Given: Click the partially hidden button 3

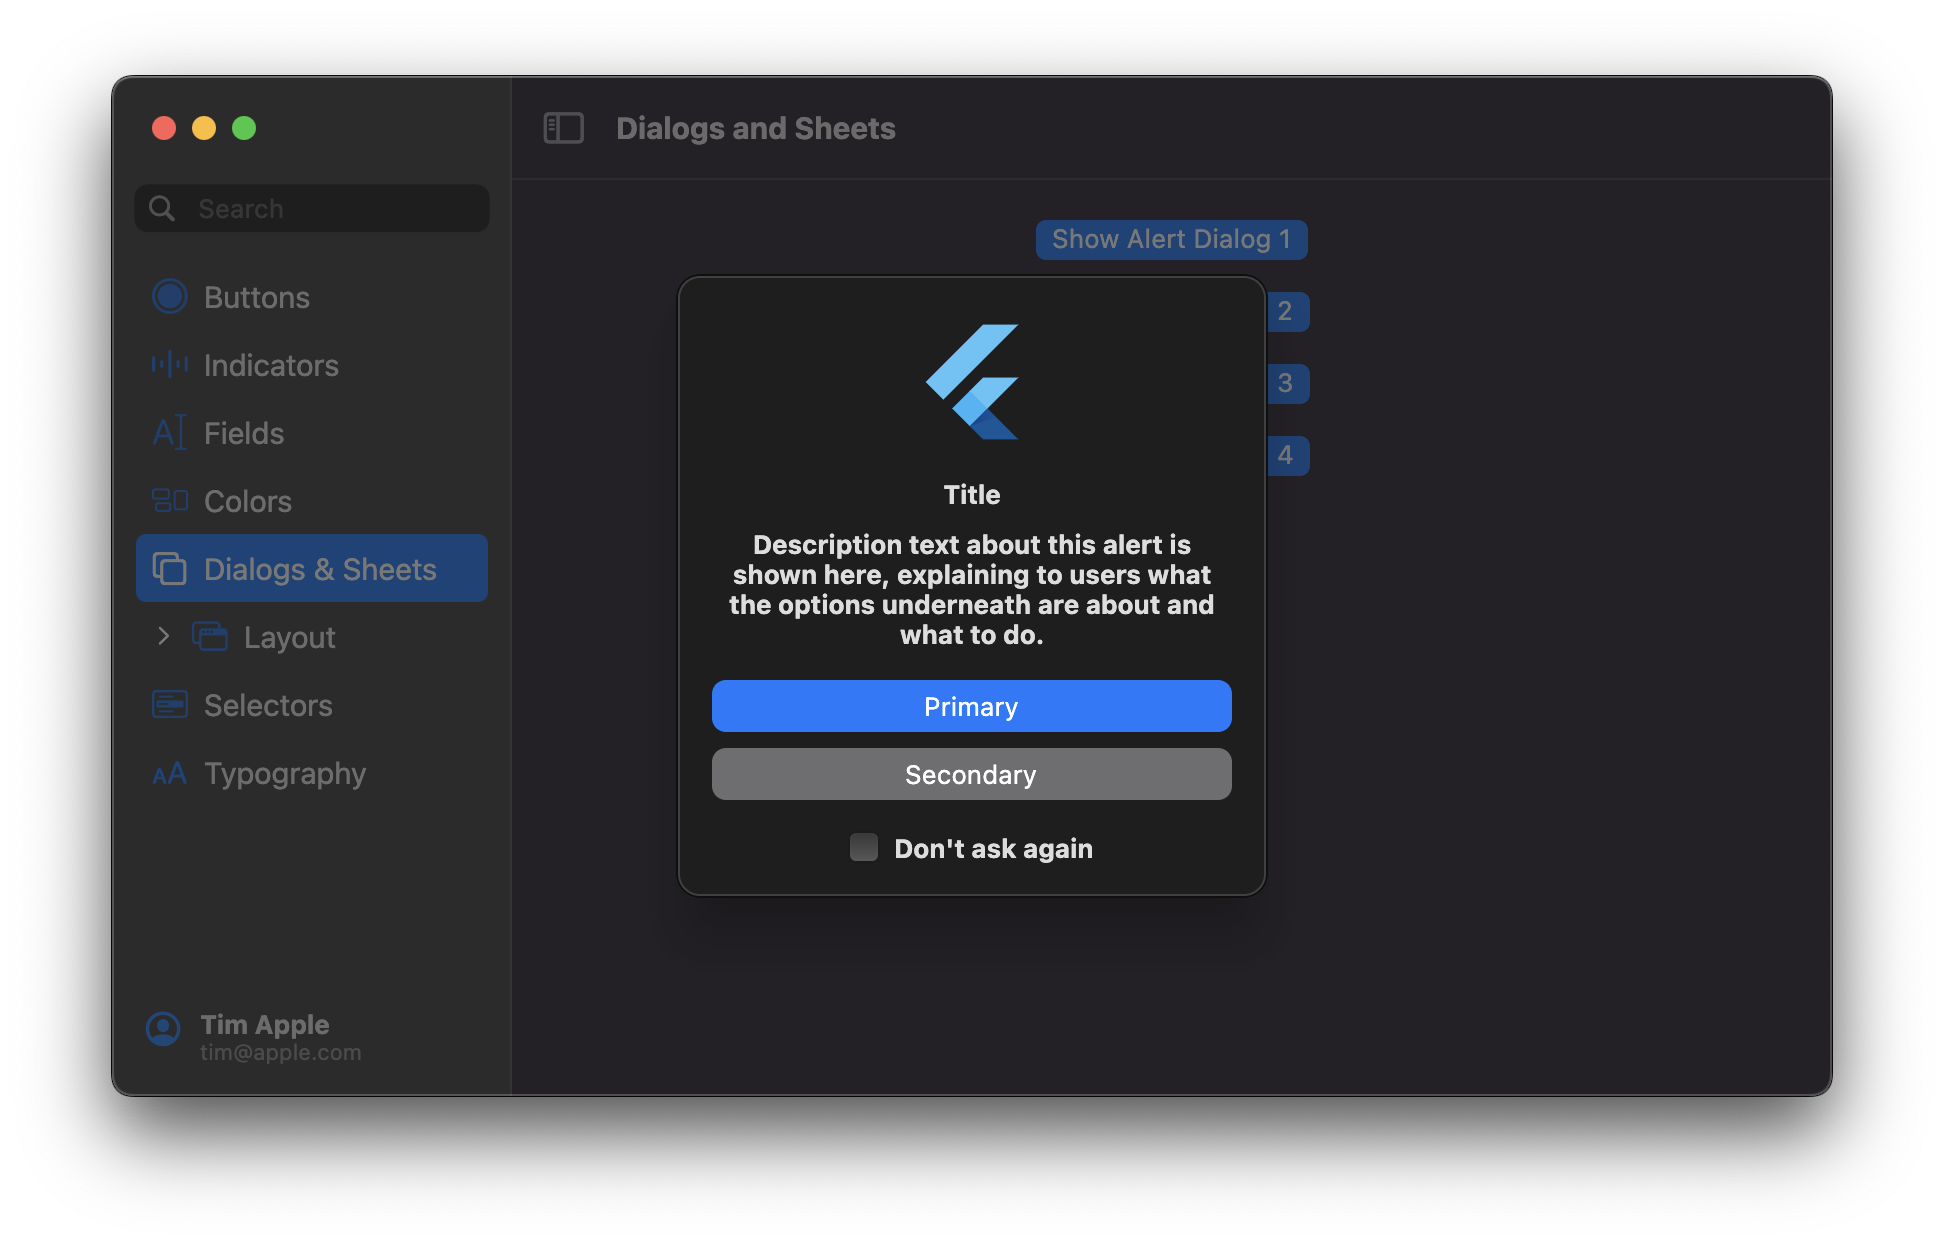Looking at the screenshot, I should click(1288, 384).
